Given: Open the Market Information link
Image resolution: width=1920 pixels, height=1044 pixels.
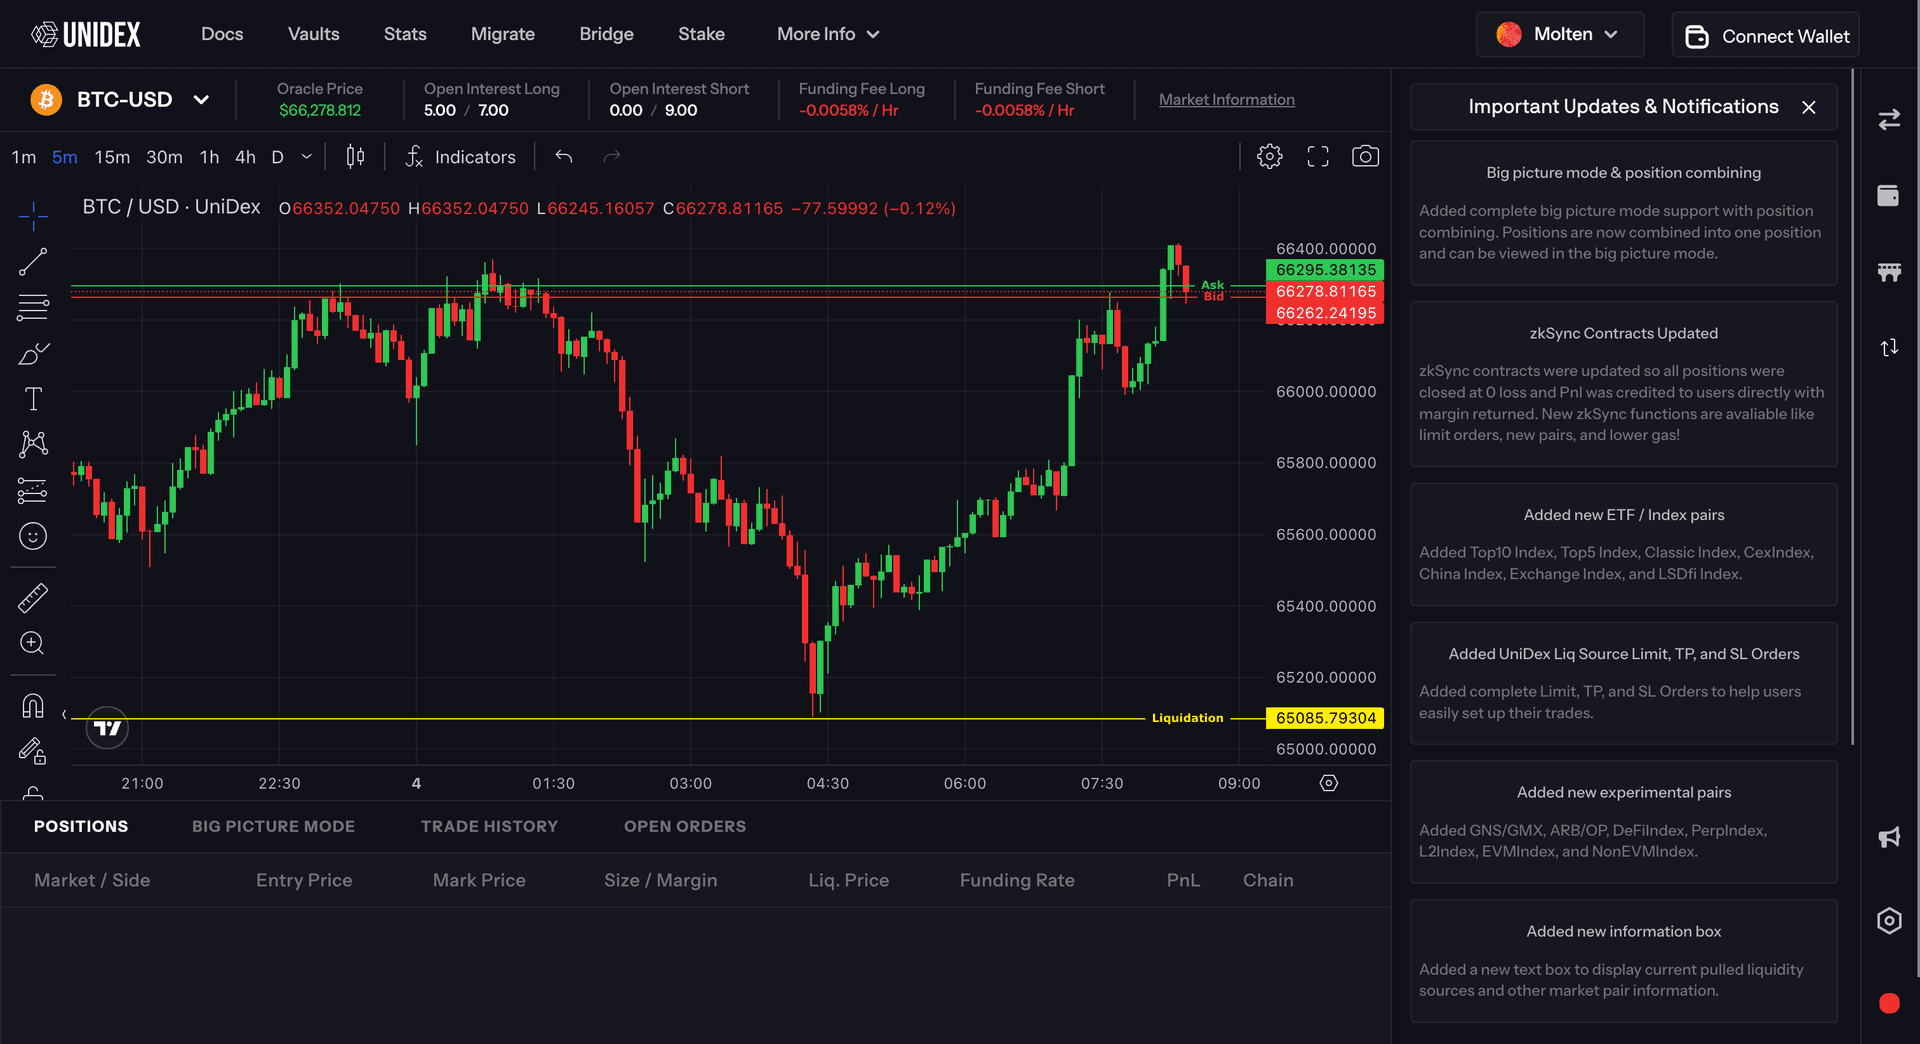Looking at the screenshot, I should coord(1227,99).
